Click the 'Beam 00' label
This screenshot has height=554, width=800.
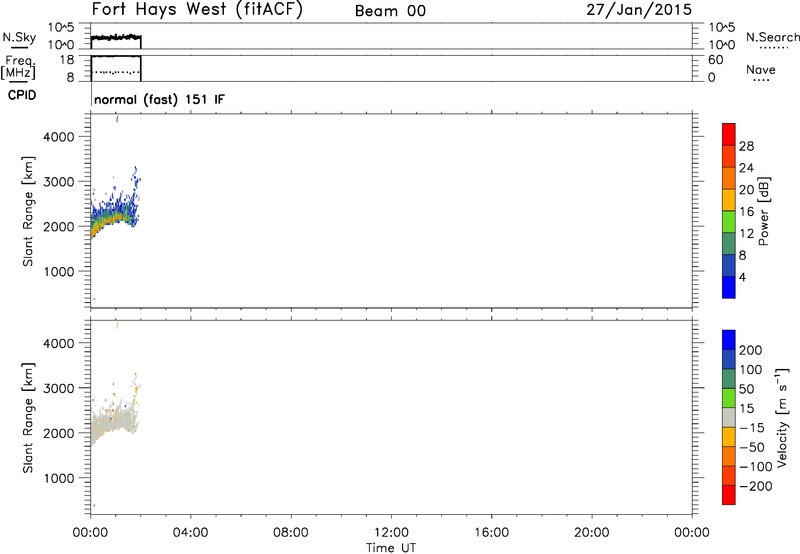[390, 11]
